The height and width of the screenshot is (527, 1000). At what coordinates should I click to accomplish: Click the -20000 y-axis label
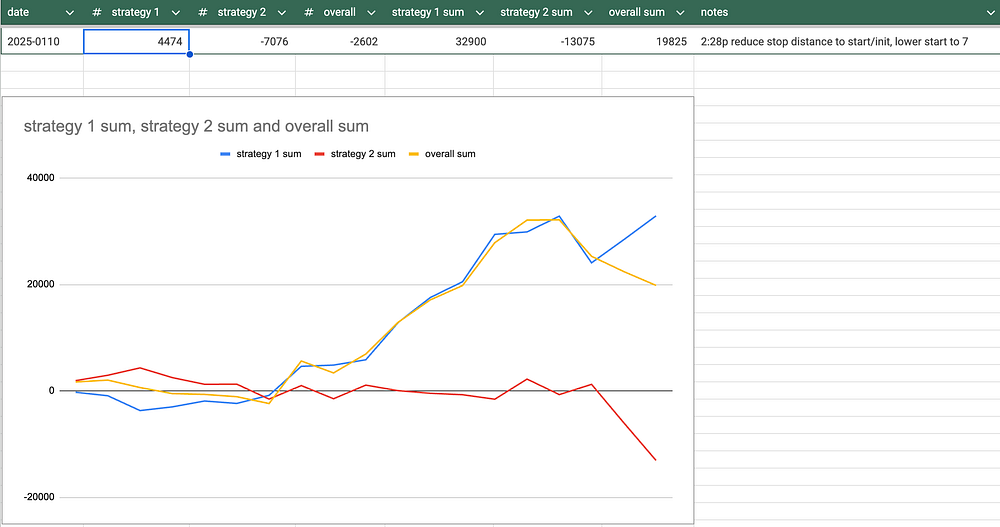click(x=39, y=497)
